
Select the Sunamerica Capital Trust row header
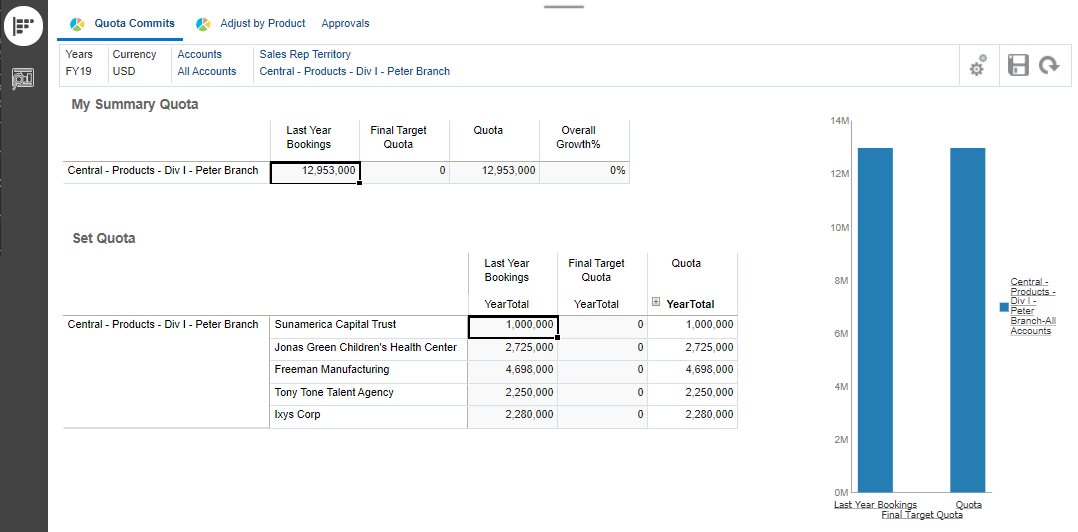click(x=368, y=326)
